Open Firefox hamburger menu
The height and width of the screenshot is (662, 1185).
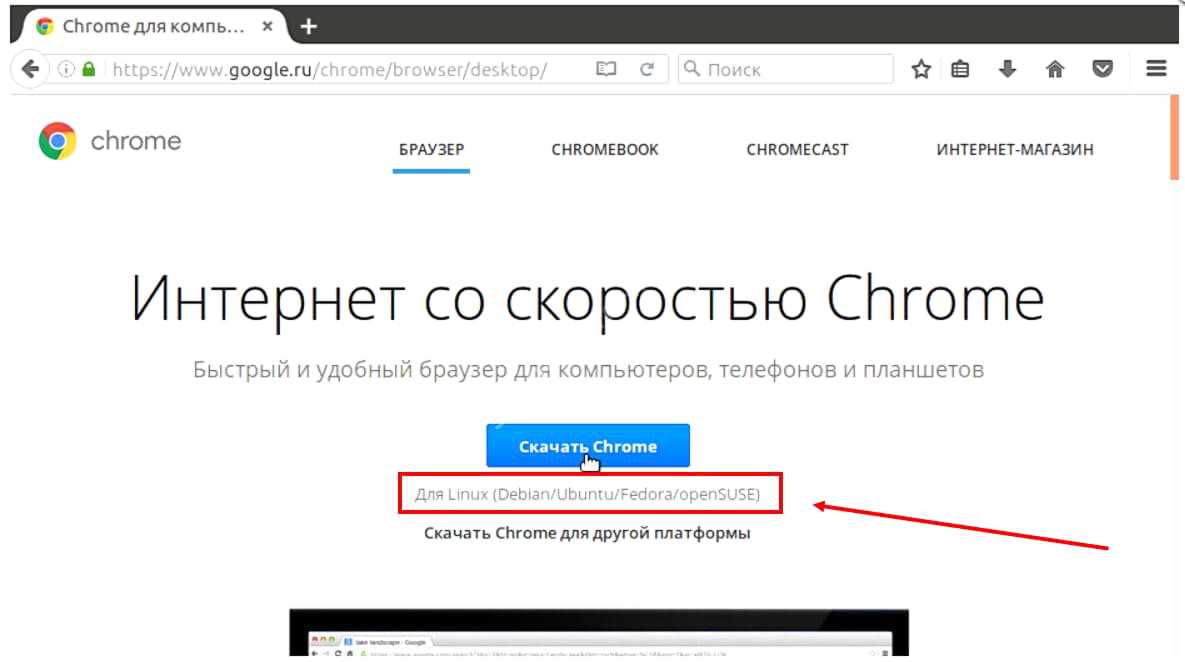(1156, 69)
